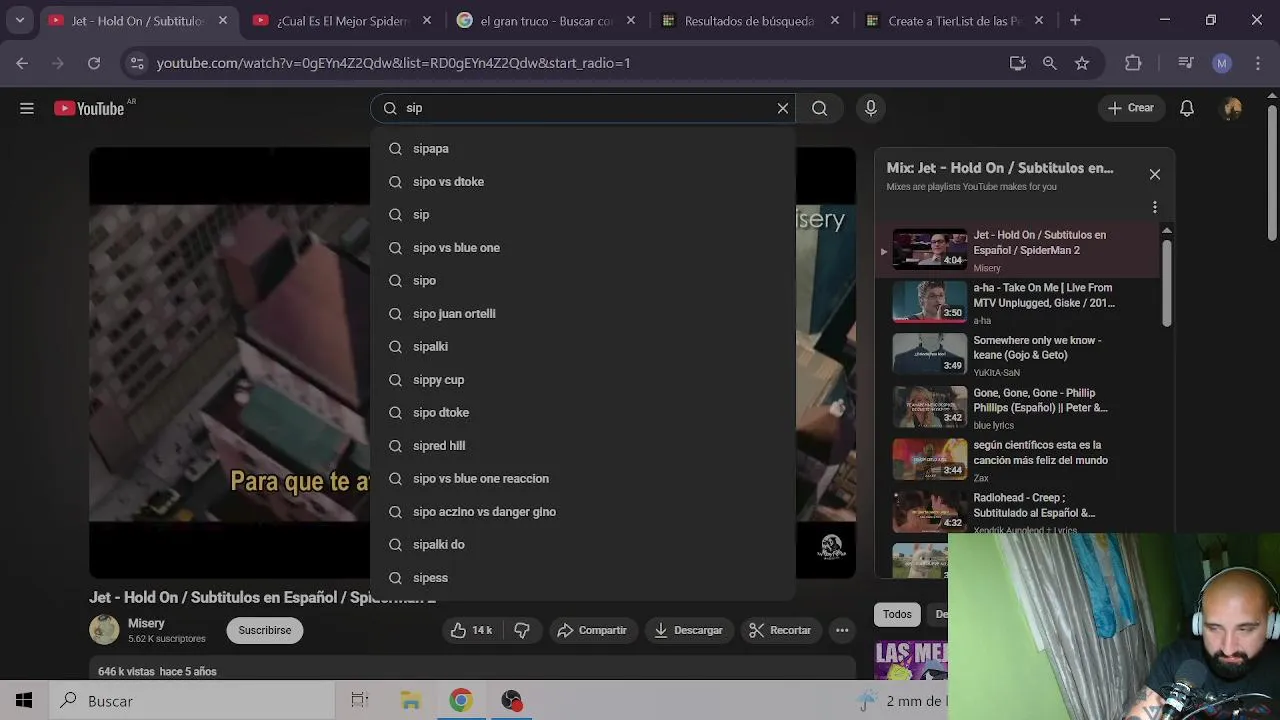Select the "sipess" suggestion
Viewport: 1280px width, 720px height.
(x=583, y=577)
